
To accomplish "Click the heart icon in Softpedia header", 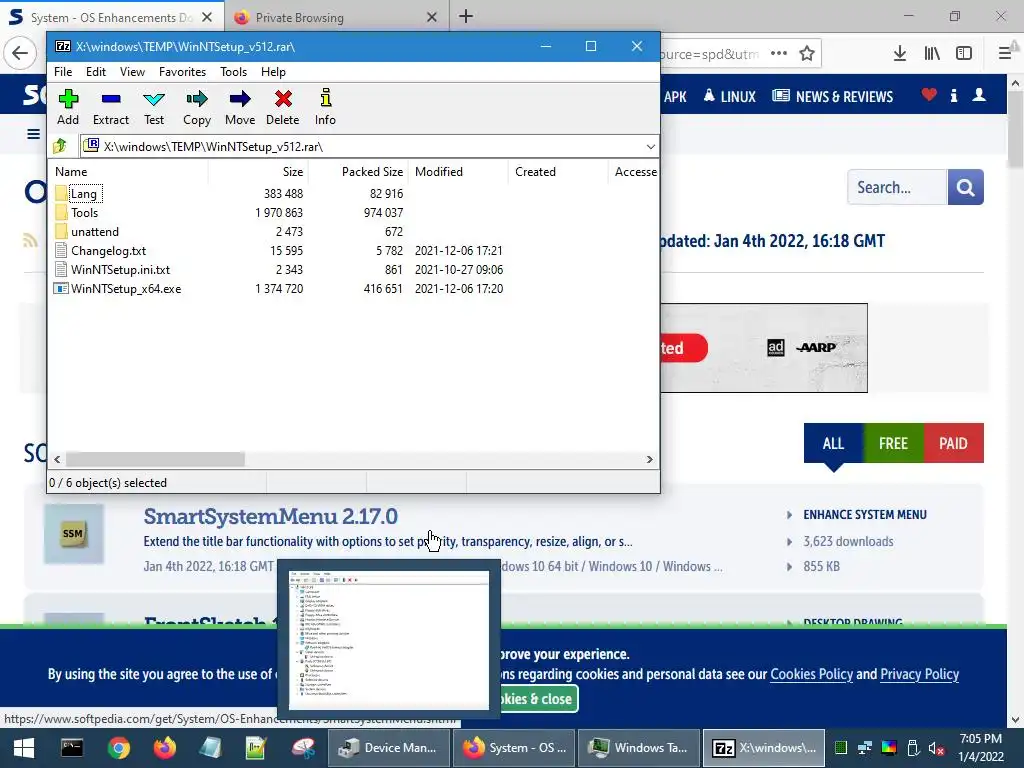I will coord(929,95).
